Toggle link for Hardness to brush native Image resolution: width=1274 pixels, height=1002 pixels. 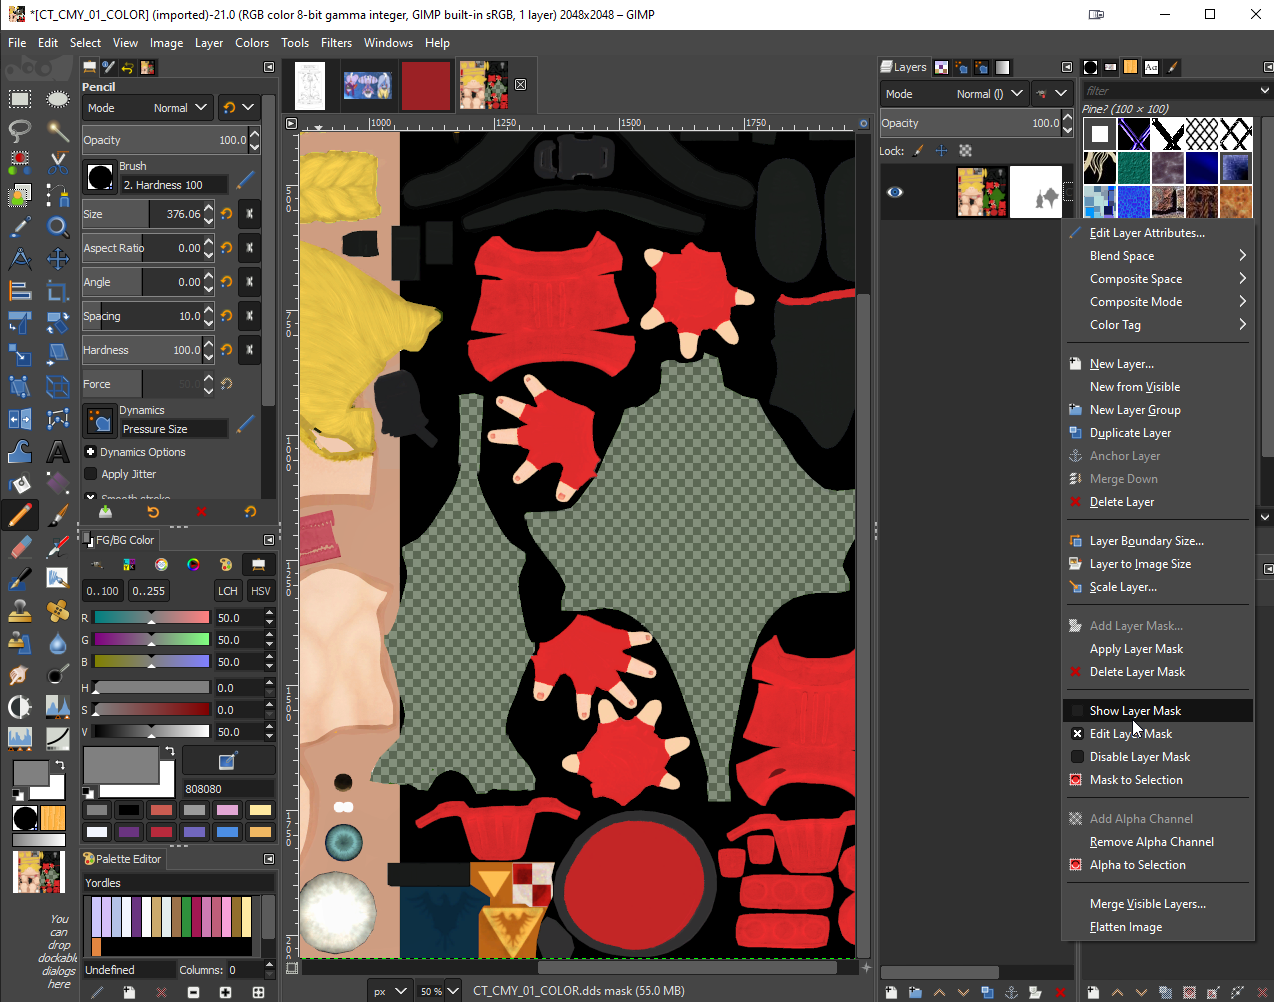pos(249,350)
